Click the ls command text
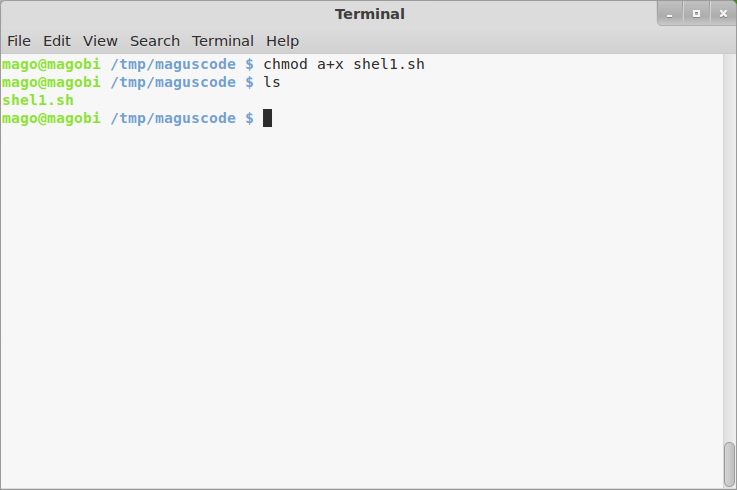This screenshot has height=490, width=737. point(272,82)
